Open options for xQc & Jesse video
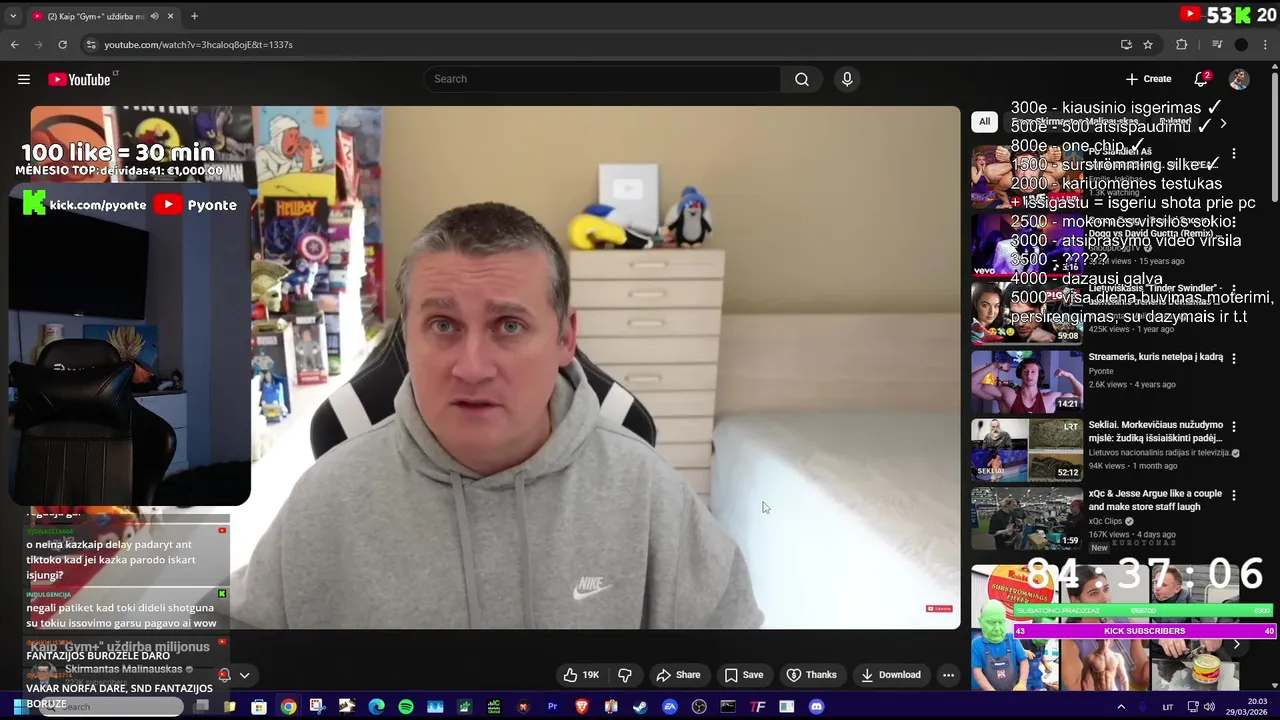The image size is (1280, 720). pos(1234,495)
